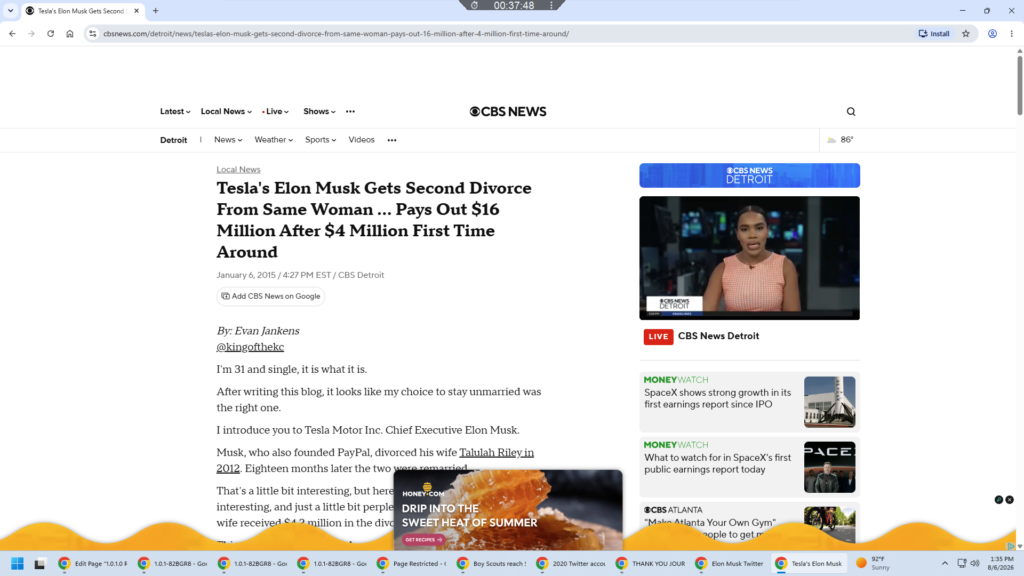Click the Install app button

[935, 33]
